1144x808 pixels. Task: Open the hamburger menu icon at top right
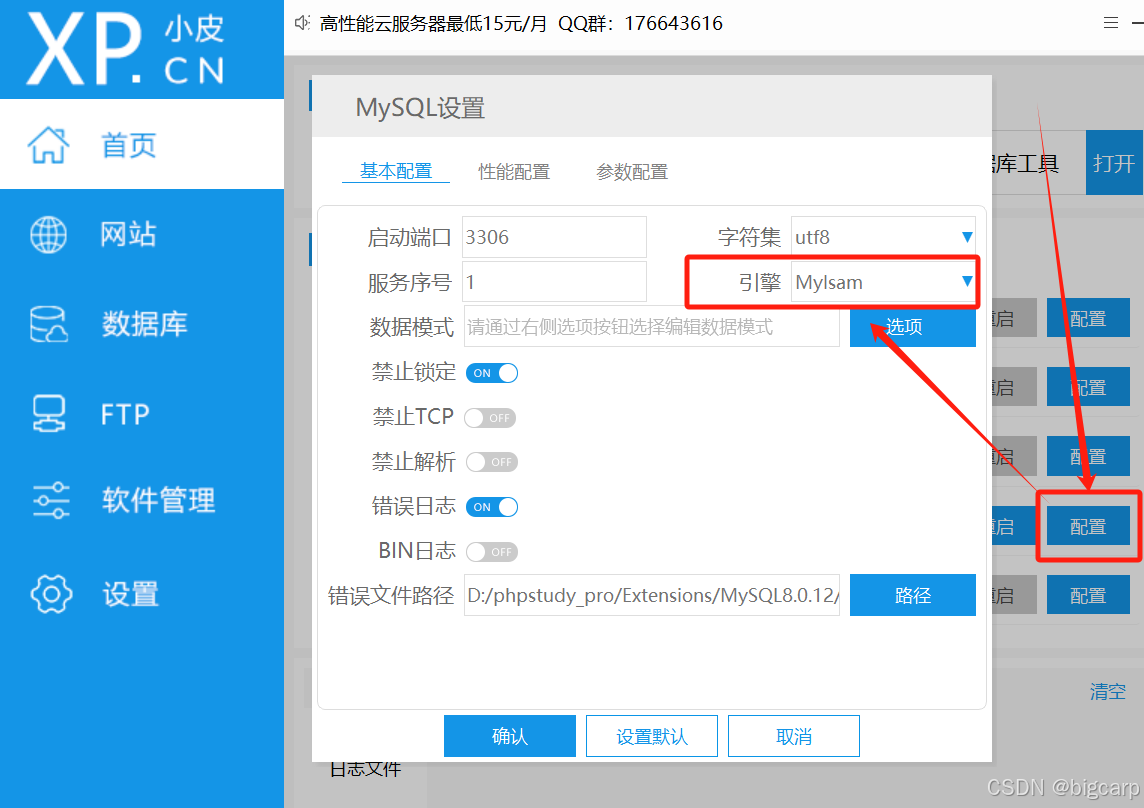click(1110, 23)
